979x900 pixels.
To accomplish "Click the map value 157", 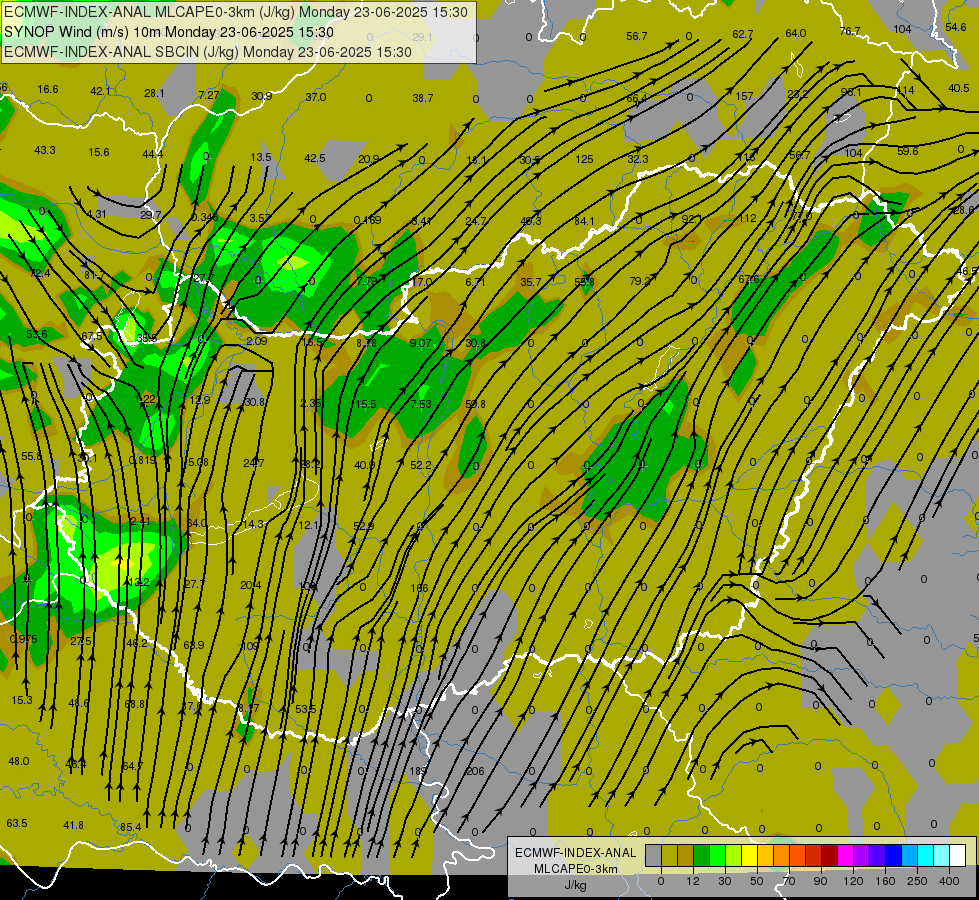I will click(744, 96).
